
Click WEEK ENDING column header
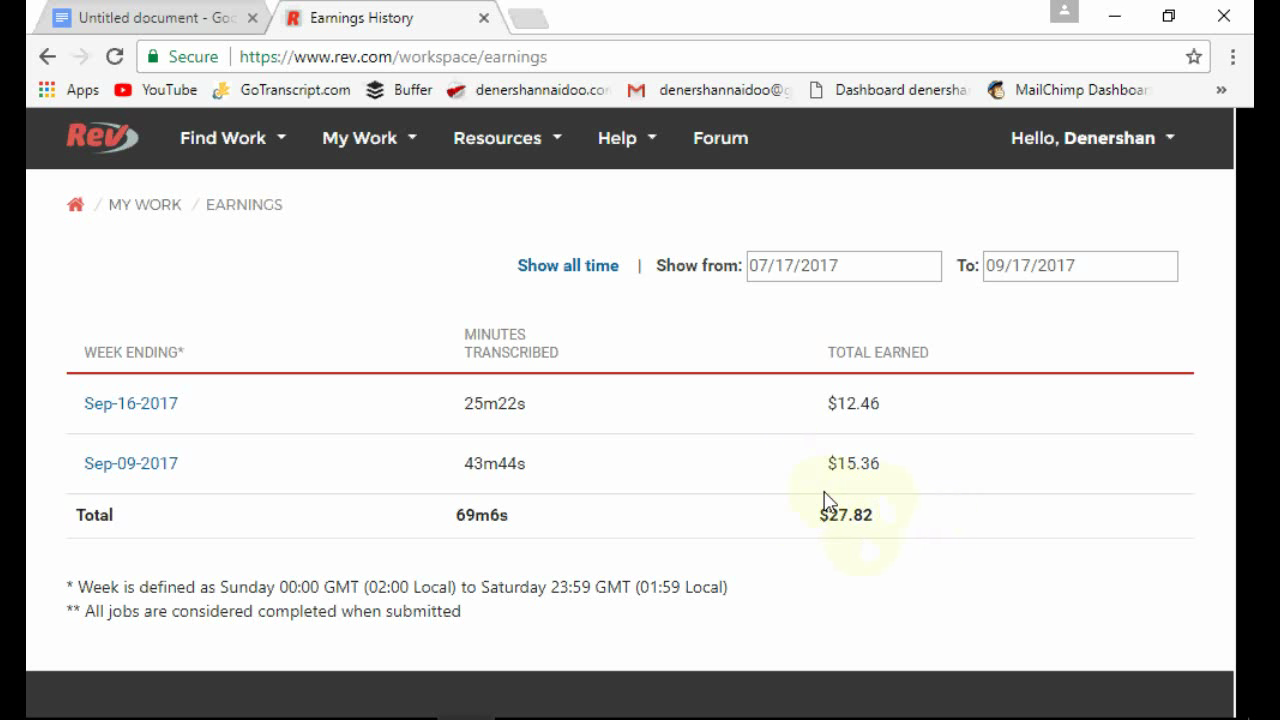pyautogui.click(x=134, y=352)
